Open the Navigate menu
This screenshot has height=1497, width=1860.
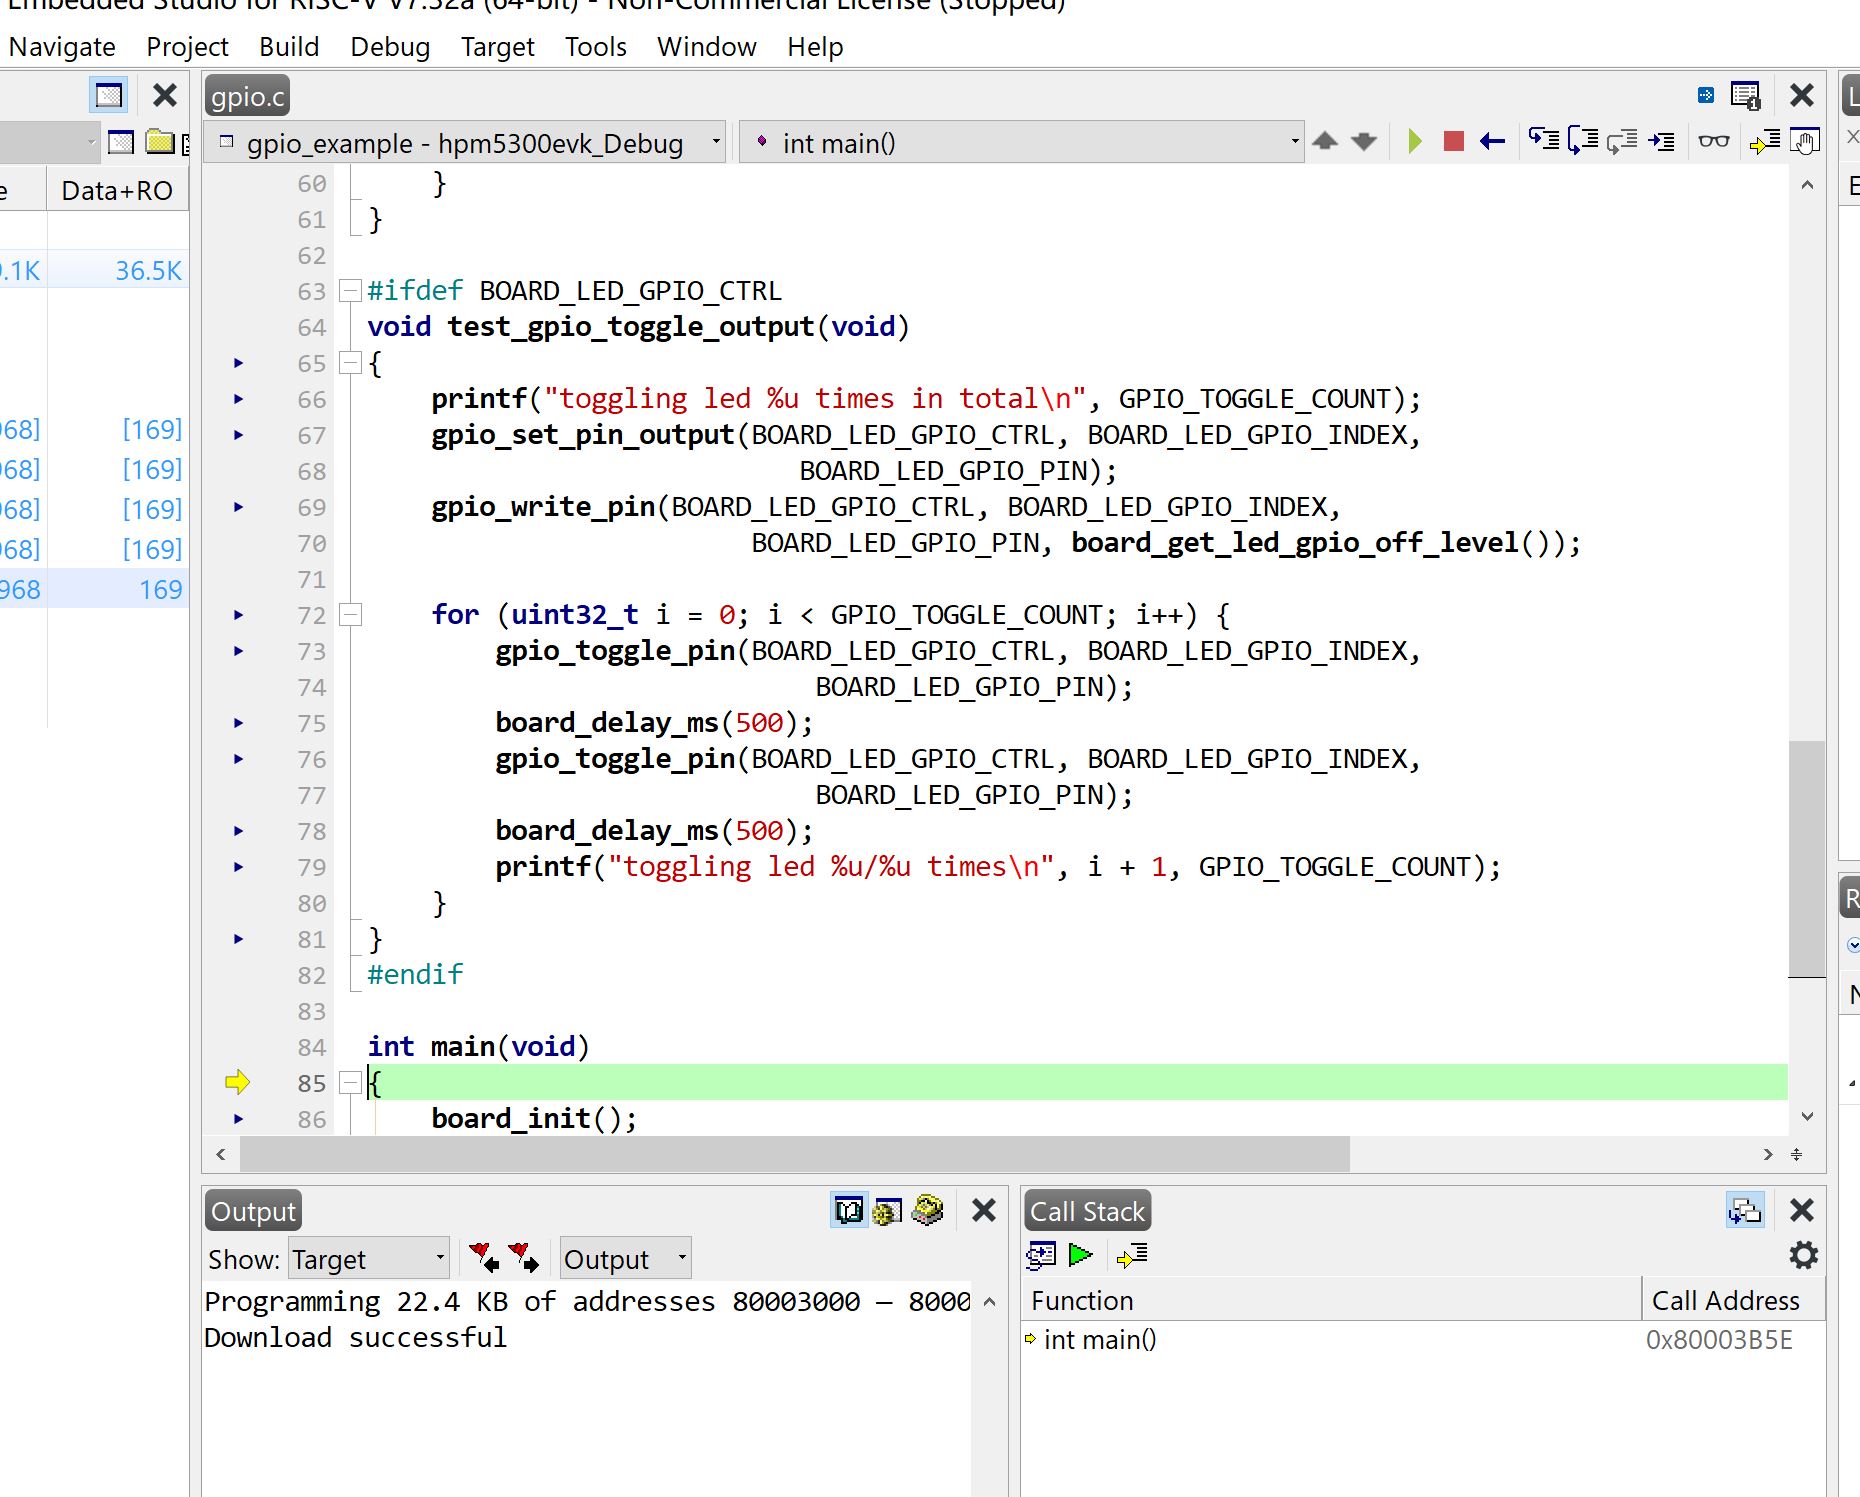[x=62, y=47]
